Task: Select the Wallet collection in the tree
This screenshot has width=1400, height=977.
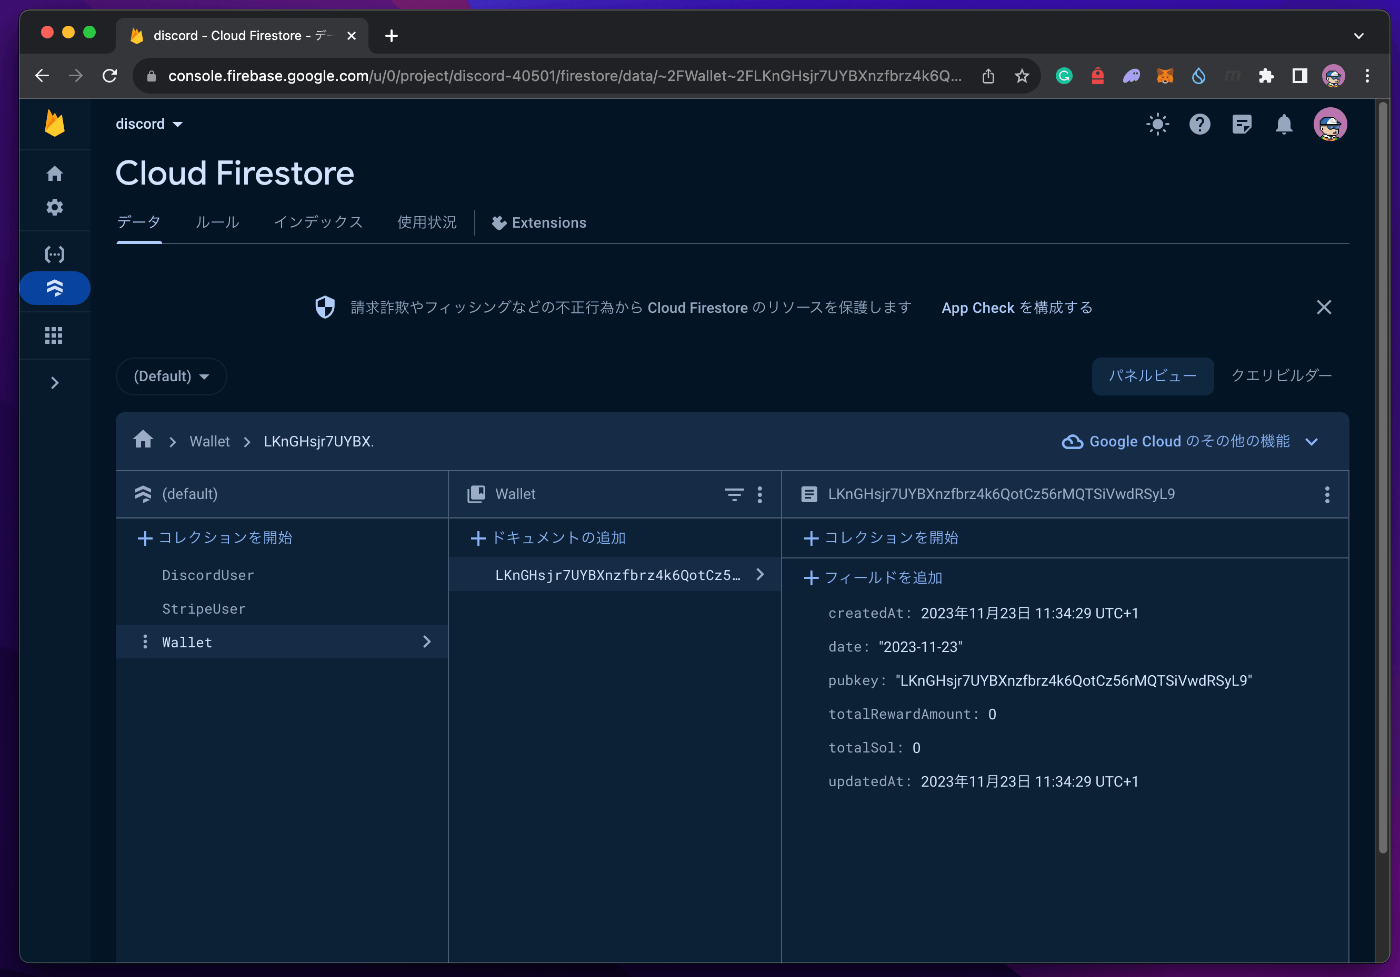Action: point(187,641)
